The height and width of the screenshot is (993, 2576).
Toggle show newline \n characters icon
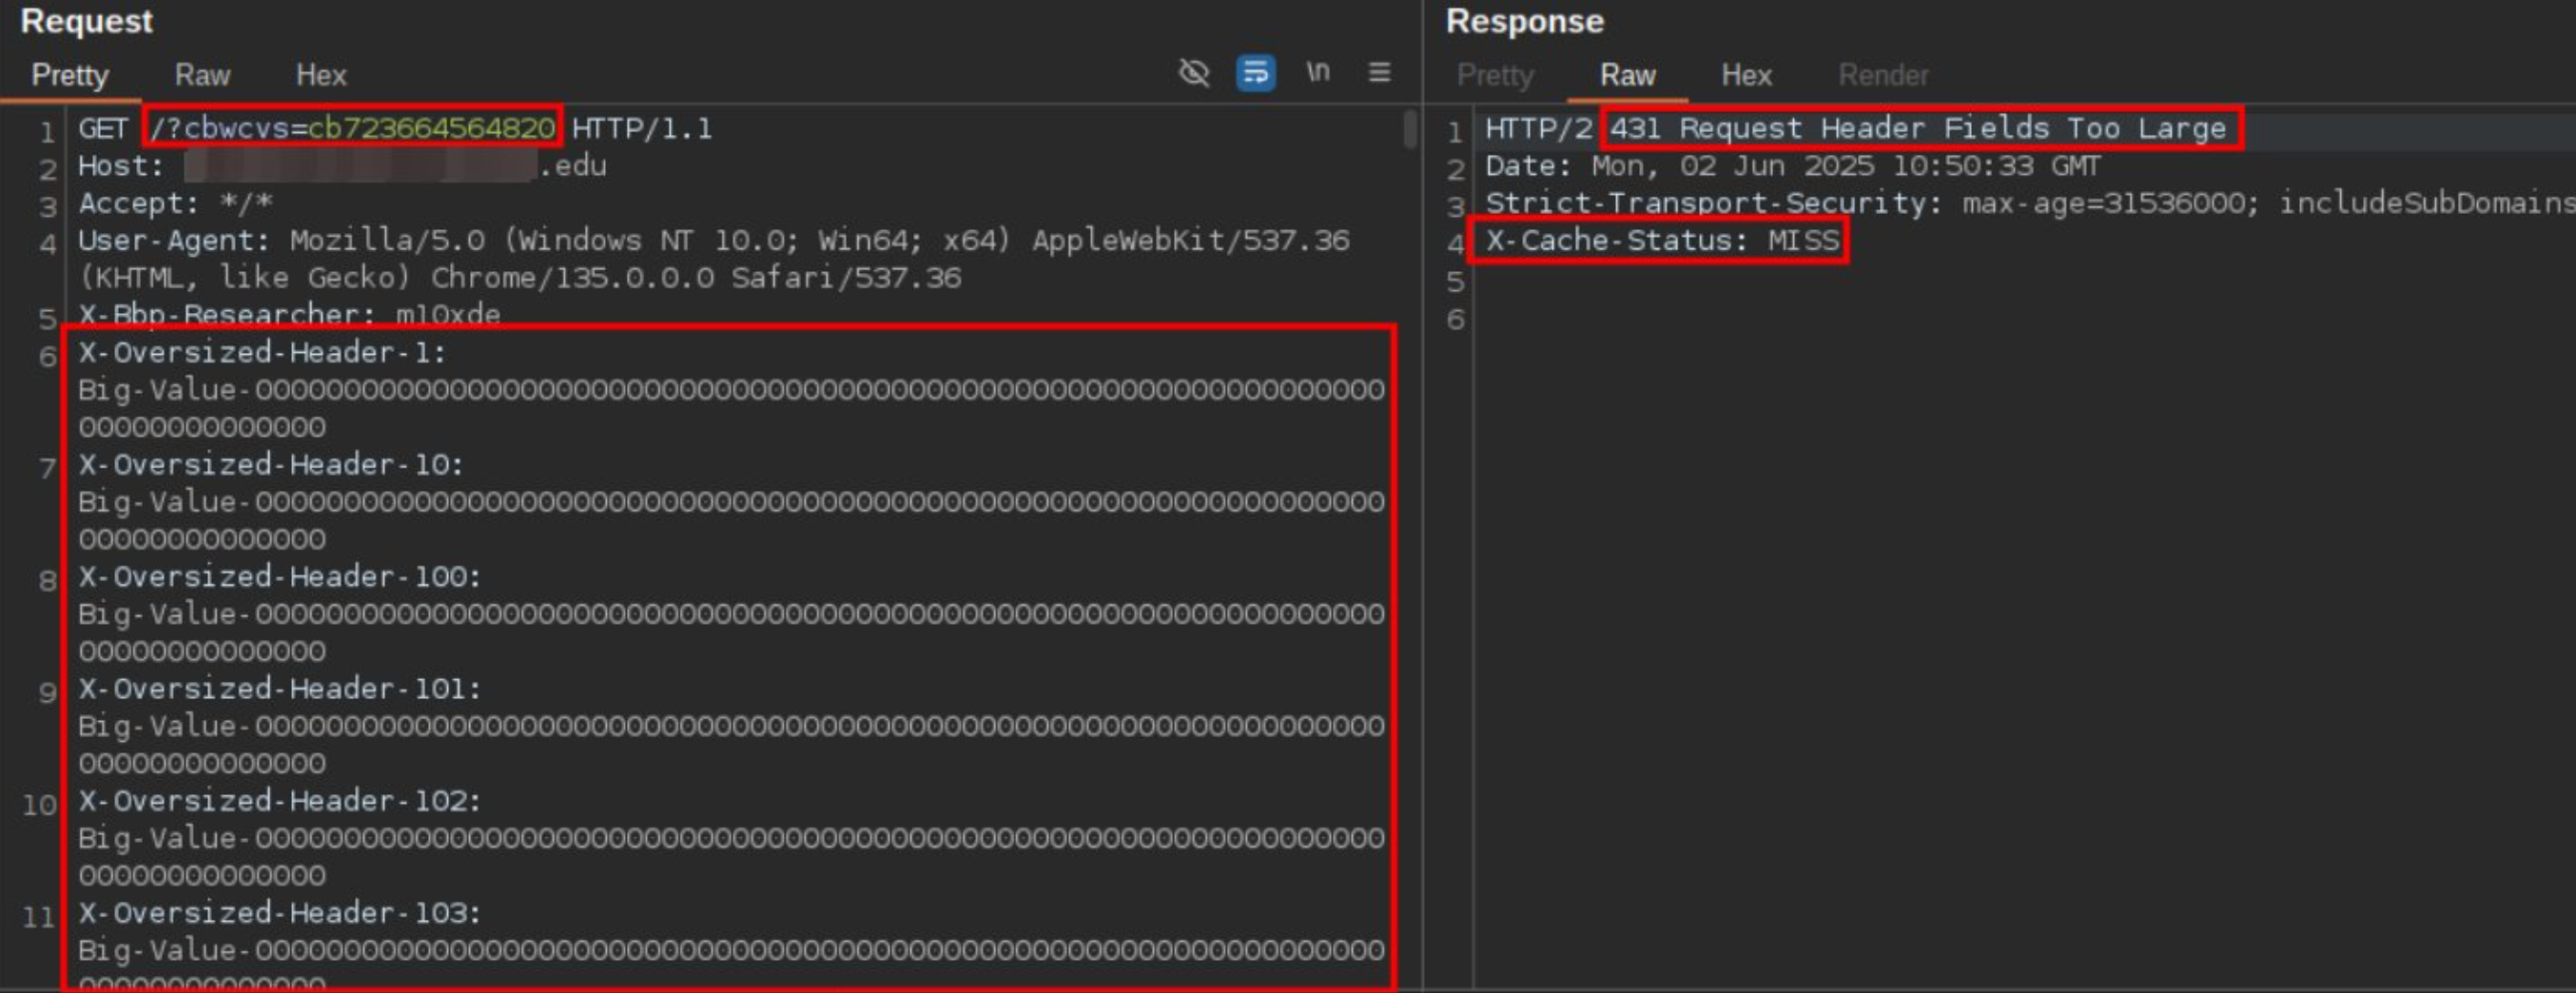pos(1318,72)
